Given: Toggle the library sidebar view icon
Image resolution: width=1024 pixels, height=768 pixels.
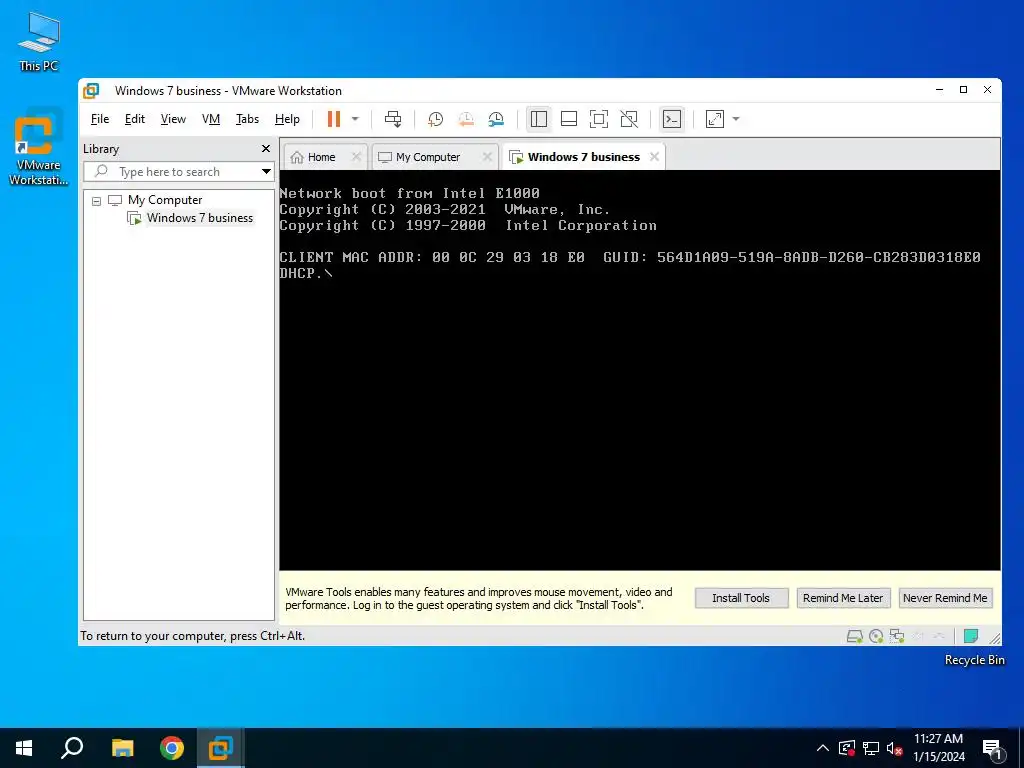Looking at the screenshot, I should tap(539, 119).
